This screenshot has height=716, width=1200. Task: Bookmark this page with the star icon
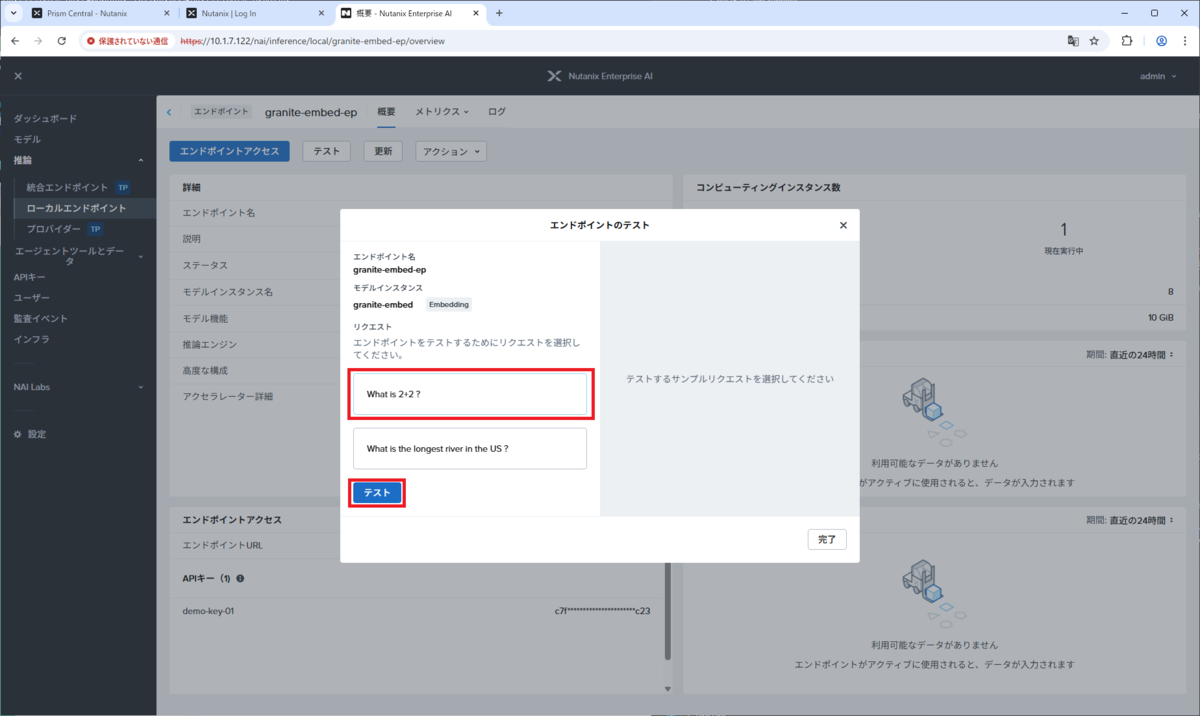[x=1094, y=41]
